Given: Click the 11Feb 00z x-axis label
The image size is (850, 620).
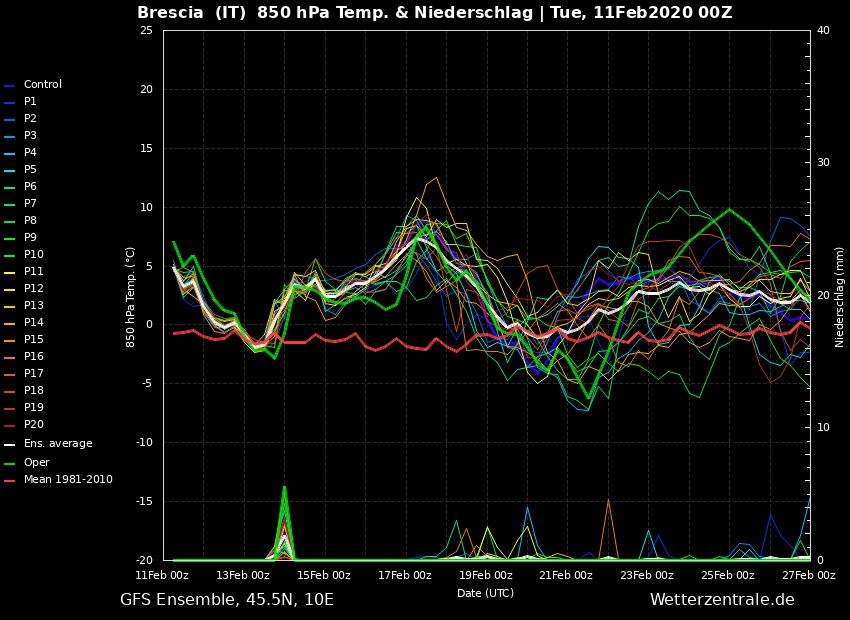Looking at the screenshot, I should click(162, 575).
